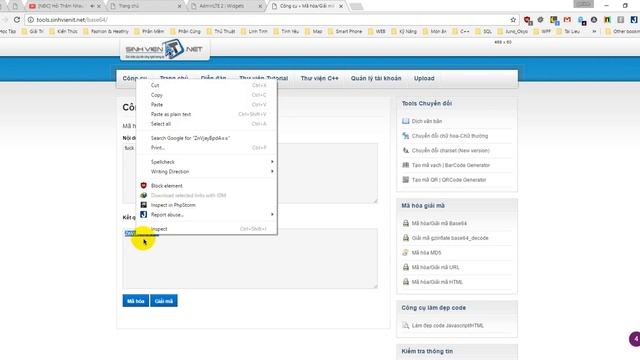Click the HTML encode lock icon
This screenshot has width=640, height=360.
pos(405,282)
